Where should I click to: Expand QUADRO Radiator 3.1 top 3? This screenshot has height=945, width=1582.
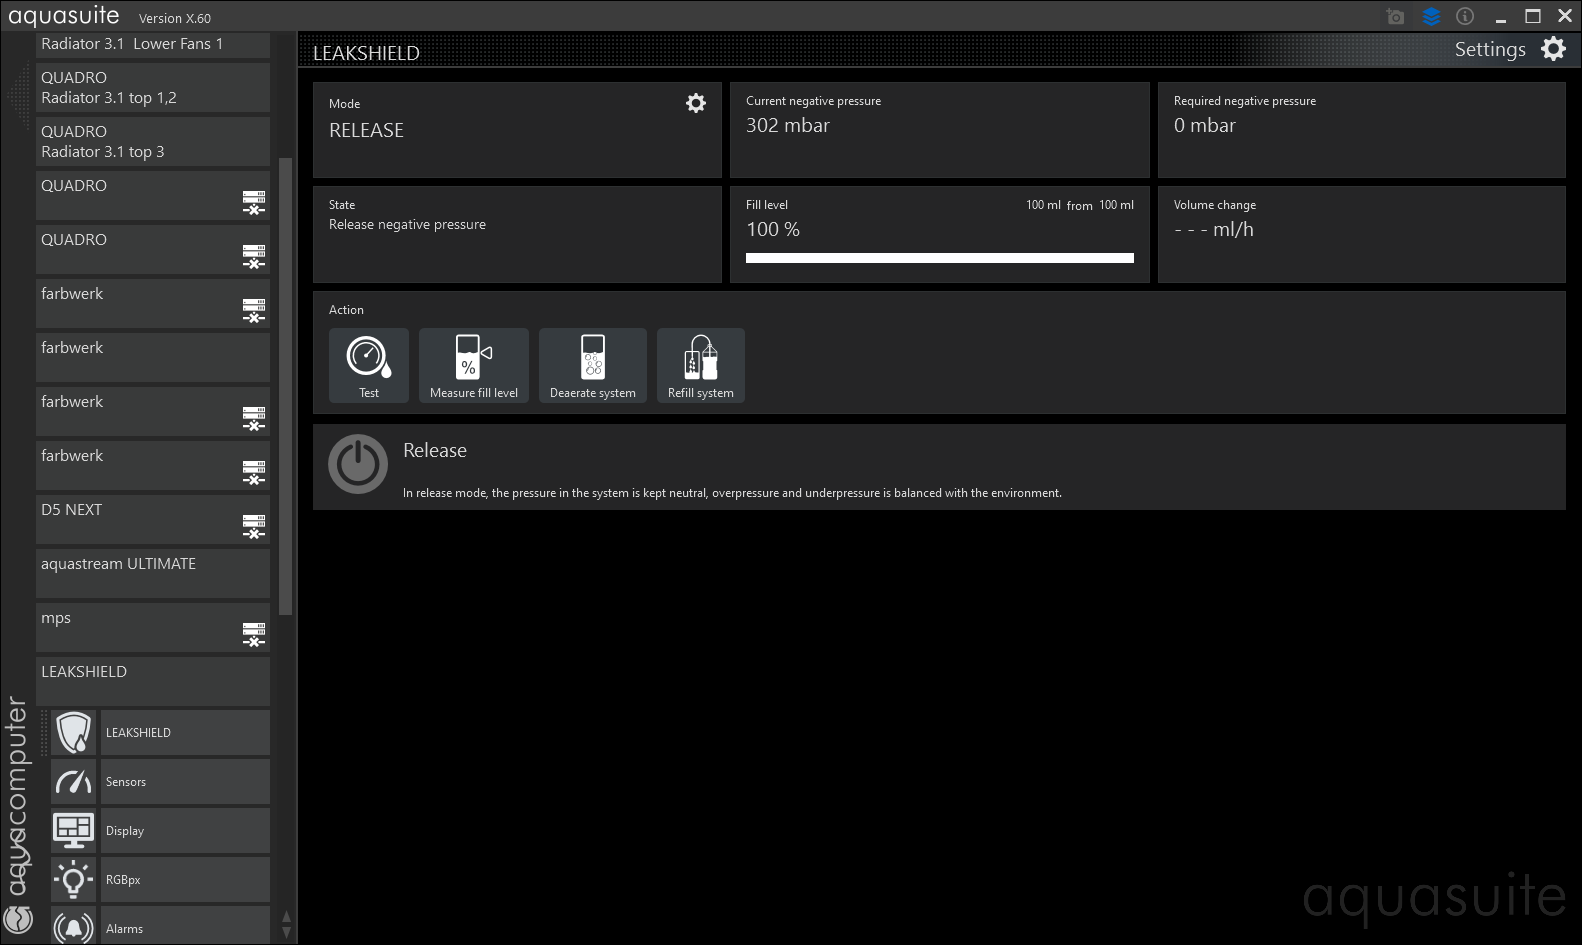(x=153, y=141)
